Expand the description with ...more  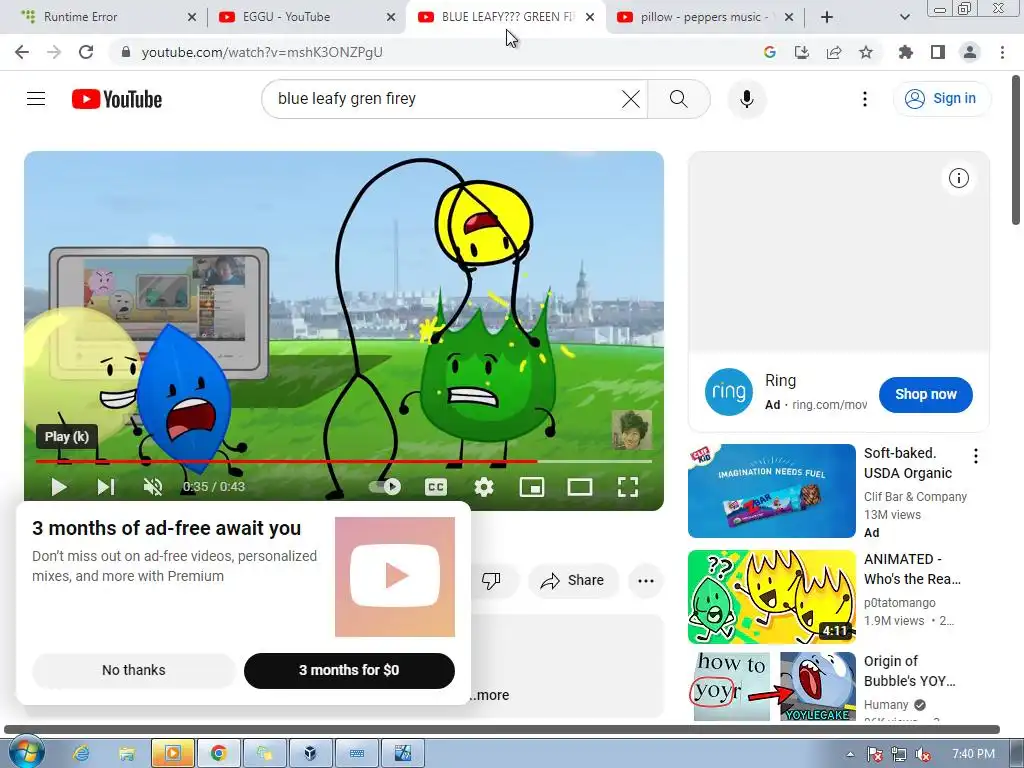pos(489,695)
